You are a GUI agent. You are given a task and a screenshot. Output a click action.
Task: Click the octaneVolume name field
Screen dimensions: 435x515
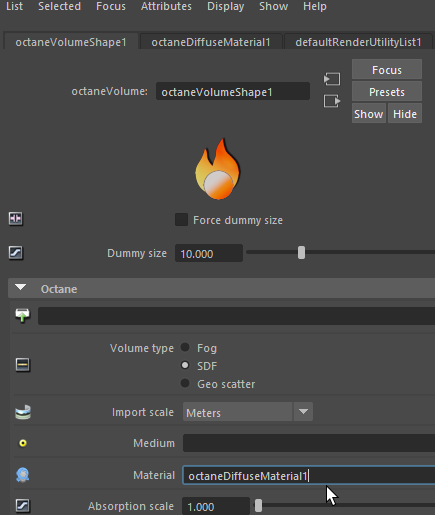(x=233, y=92)
